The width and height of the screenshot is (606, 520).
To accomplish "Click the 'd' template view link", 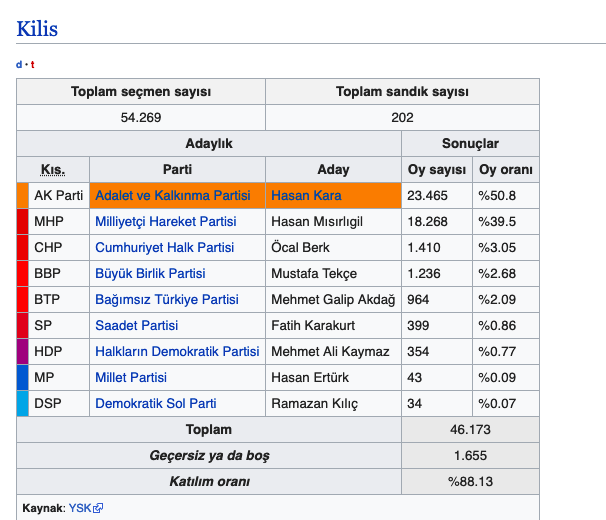I will click(x=19, y=65).
